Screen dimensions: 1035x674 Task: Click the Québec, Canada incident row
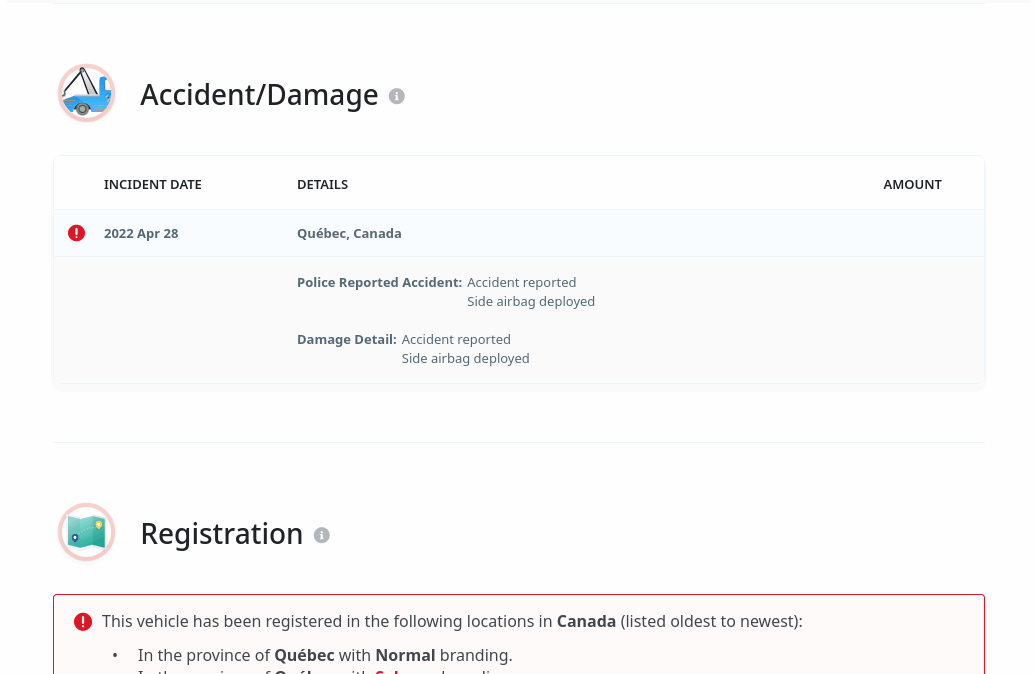[519, 233]
